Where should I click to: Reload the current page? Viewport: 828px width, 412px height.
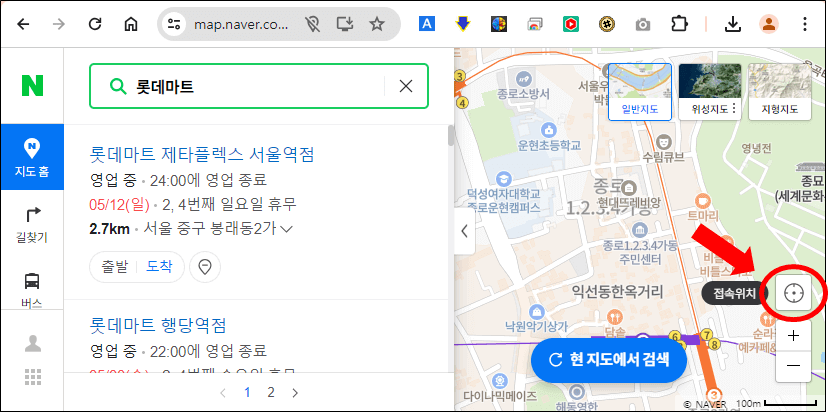[x=95, y=24]
